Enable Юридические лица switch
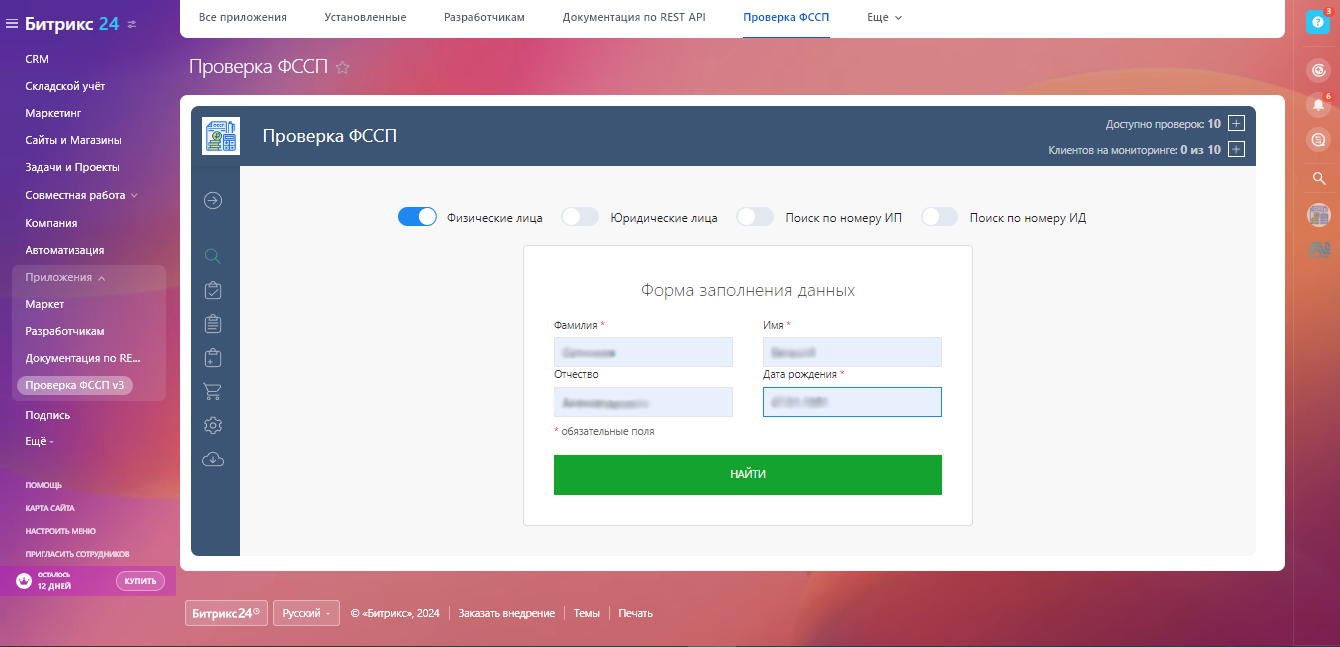 580,217
